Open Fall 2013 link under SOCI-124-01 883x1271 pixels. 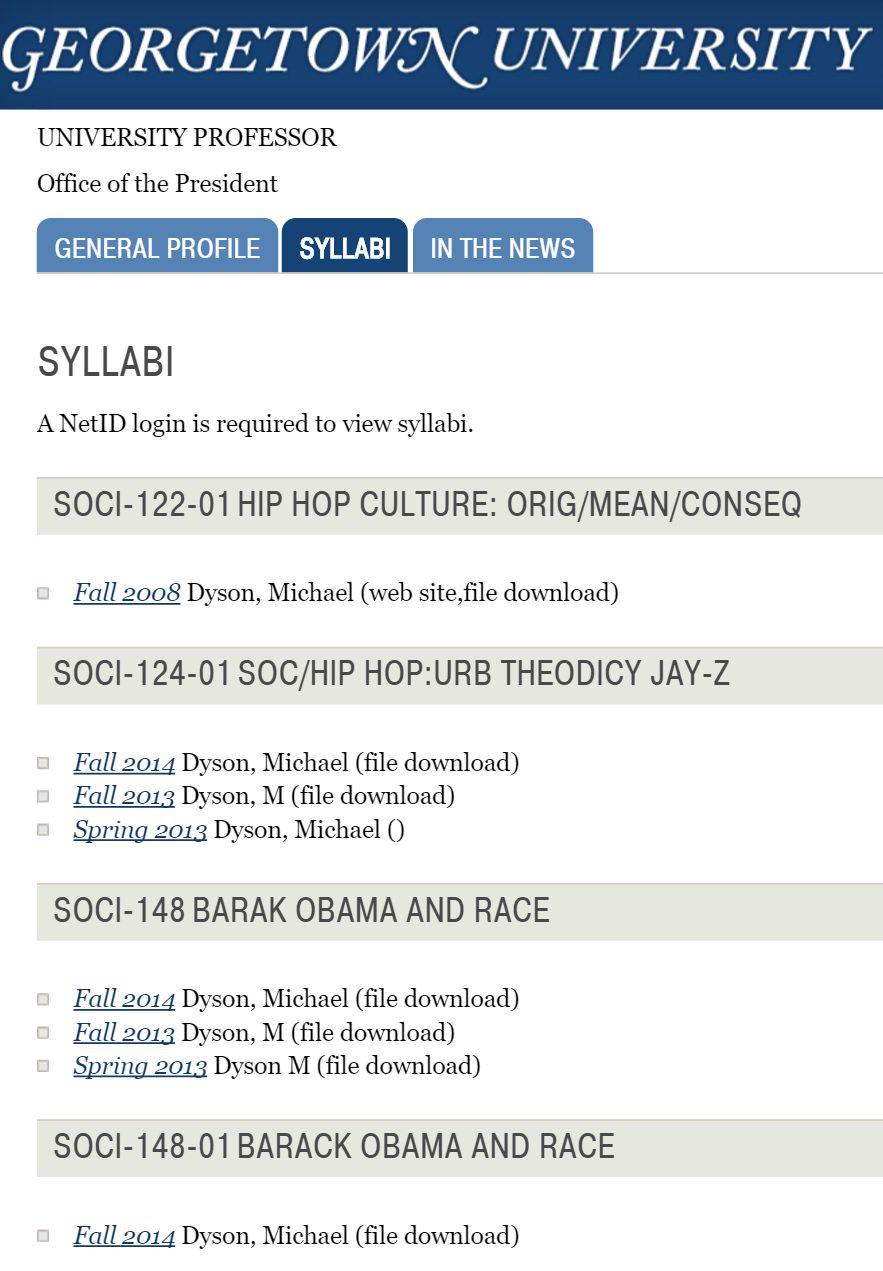124,796
